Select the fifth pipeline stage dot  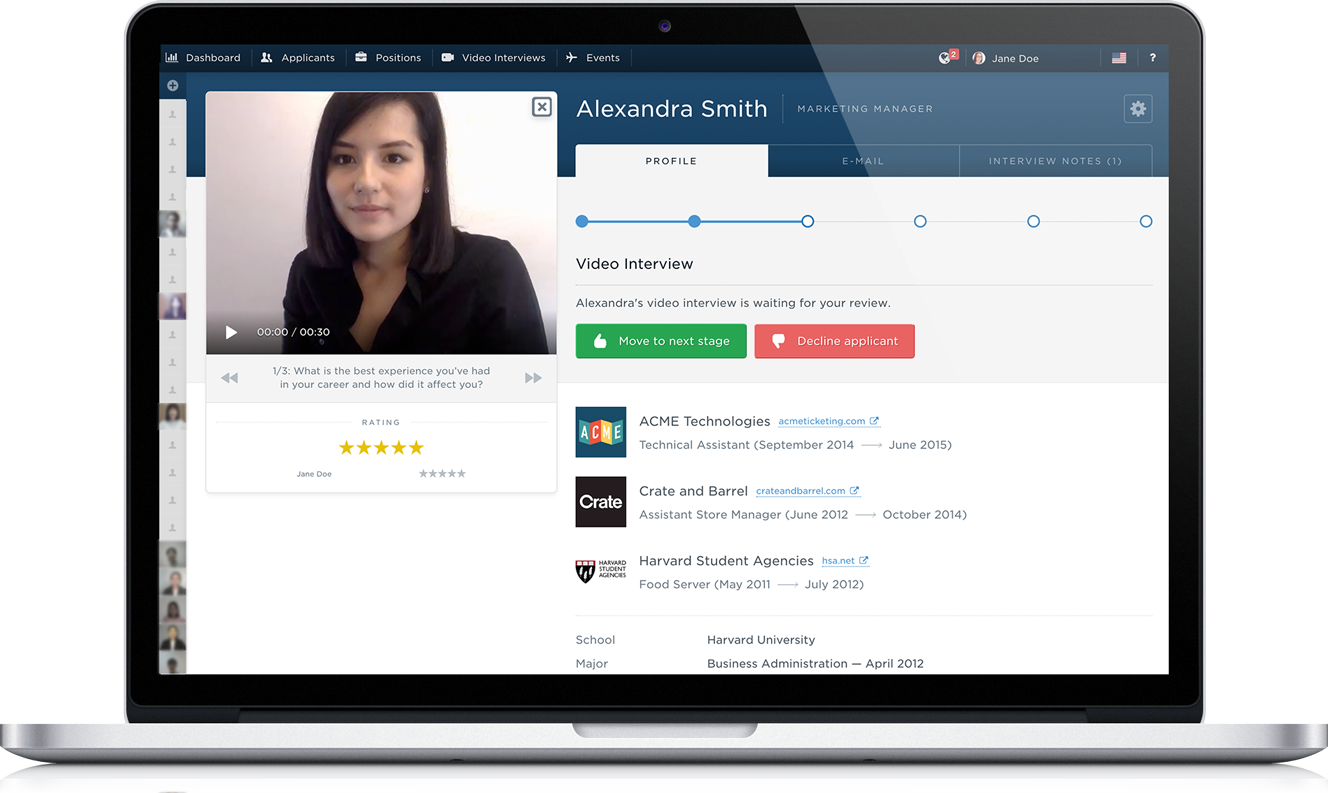tap(1033, 221)
